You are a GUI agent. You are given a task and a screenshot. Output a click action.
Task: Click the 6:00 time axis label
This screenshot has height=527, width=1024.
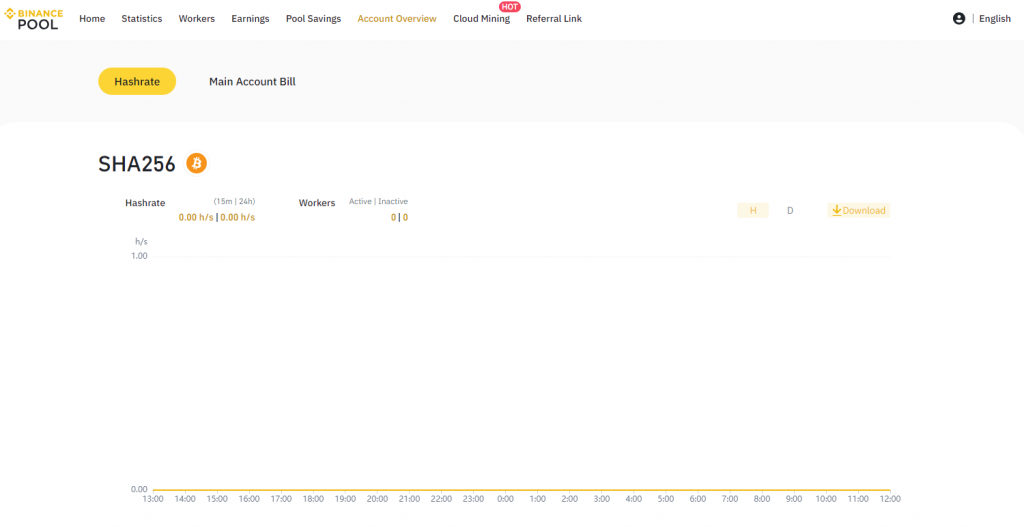[x=697, y=499]
